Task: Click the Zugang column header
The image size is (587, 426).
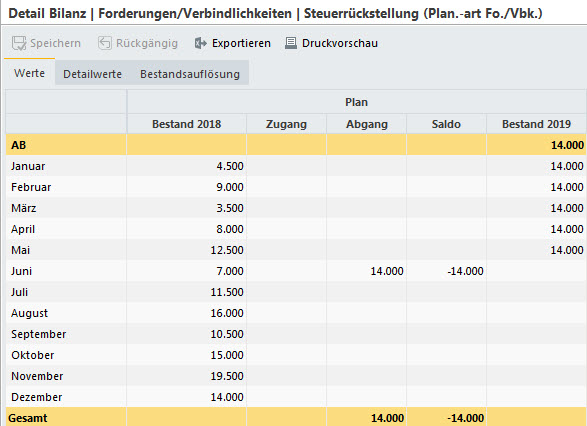Action: click(x=286, y=124)
